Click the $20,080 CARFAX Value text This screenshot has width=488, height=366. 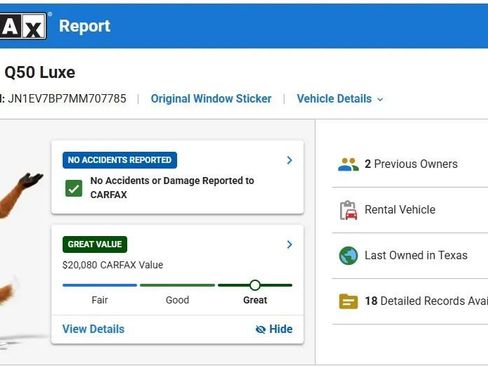[x=113, y=265]
